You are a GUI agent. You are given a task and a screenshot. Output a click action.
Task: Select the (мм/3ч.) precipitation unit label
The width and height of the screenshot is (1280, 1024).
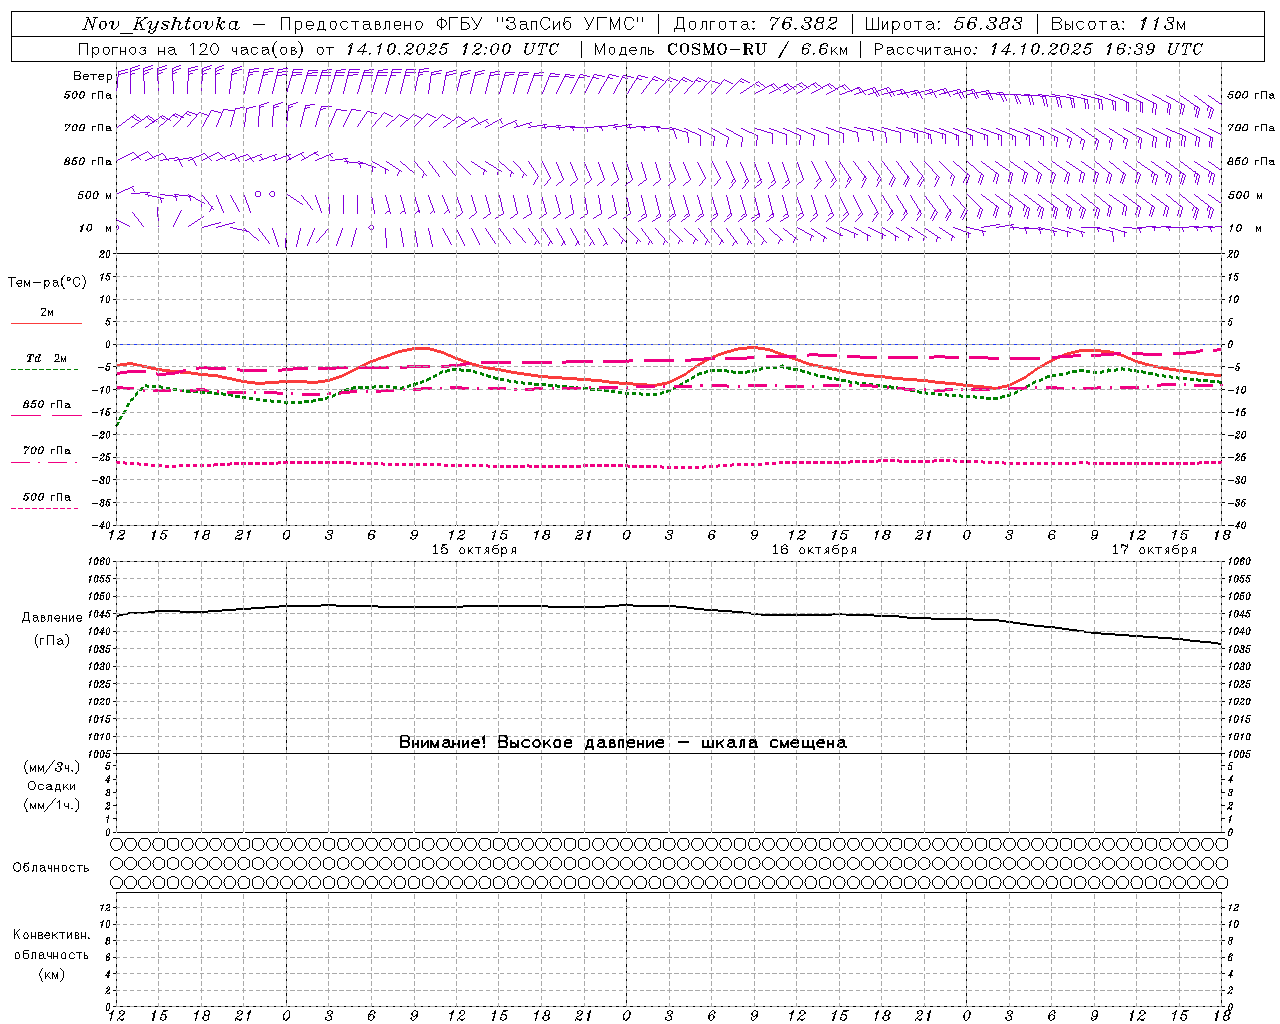[x=52, y=768]
